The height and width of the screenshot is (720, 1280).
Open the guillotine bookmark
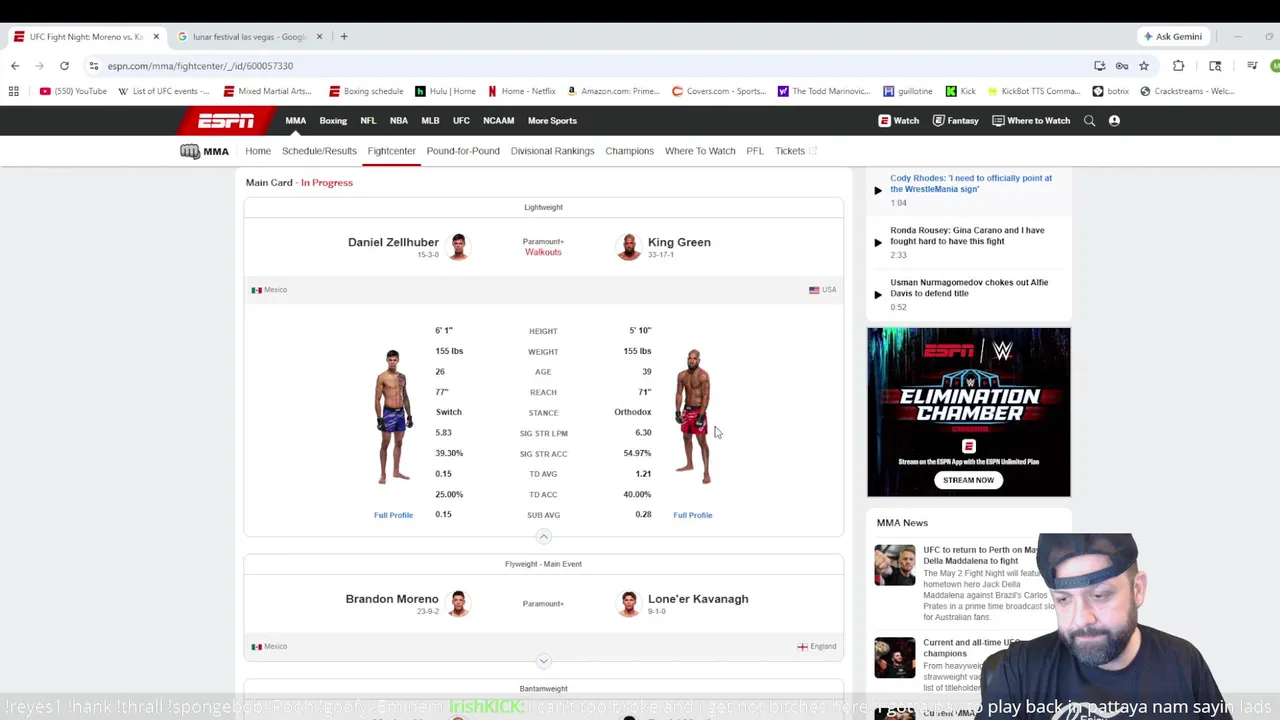[908, 91]
